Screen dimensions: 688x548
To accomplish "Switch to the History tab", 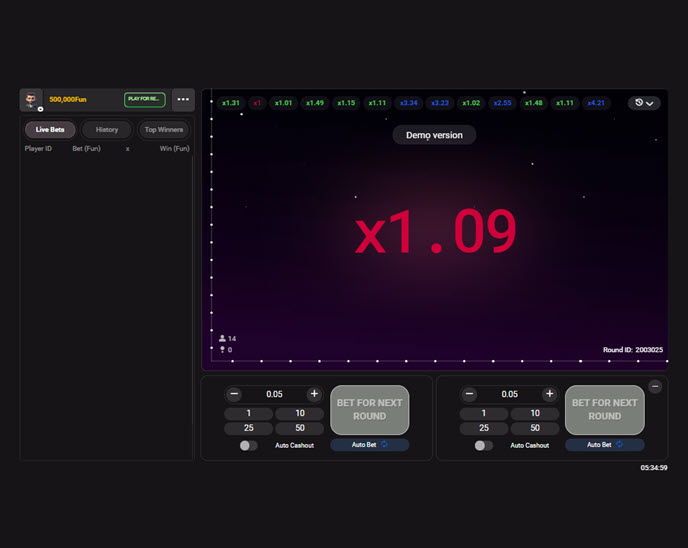I will click(x=107, y=129).
